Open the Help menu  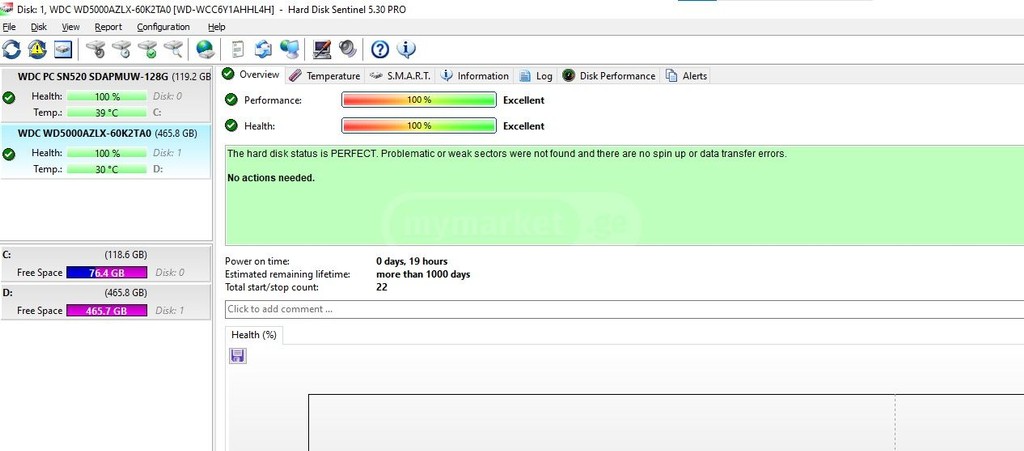pyautogui.click(x=216, y=27)
